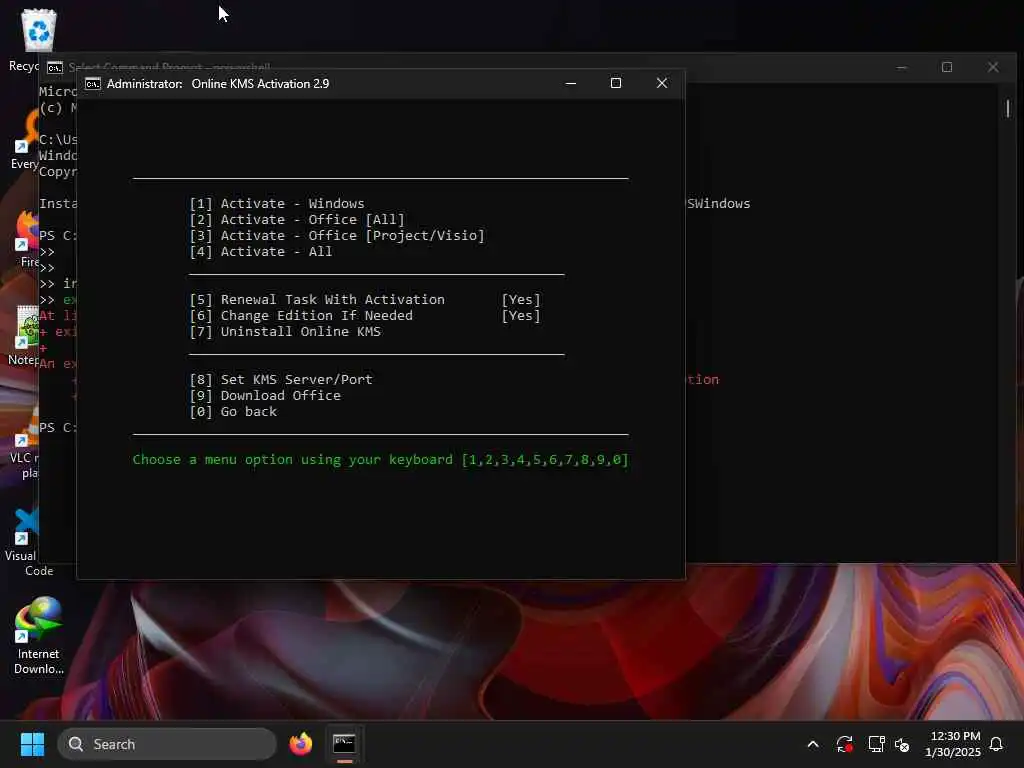
Task: Open Firefox from the taskbar
Action: click(300, 744)
